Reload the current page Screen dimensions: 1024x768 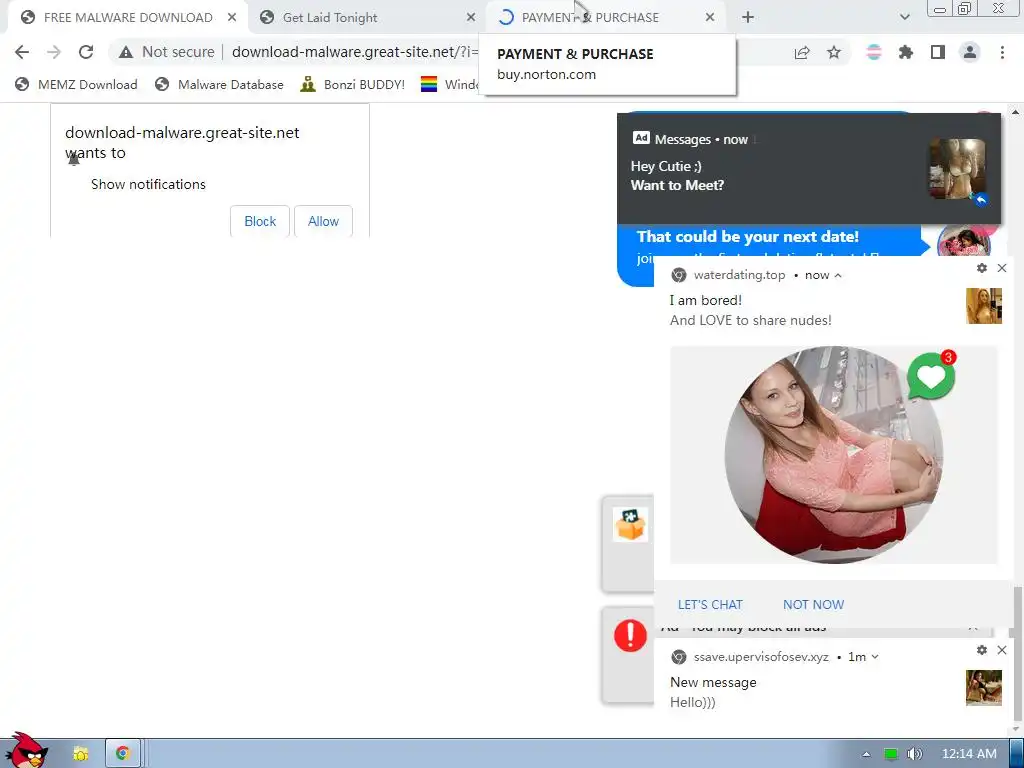tap(86, 52)
